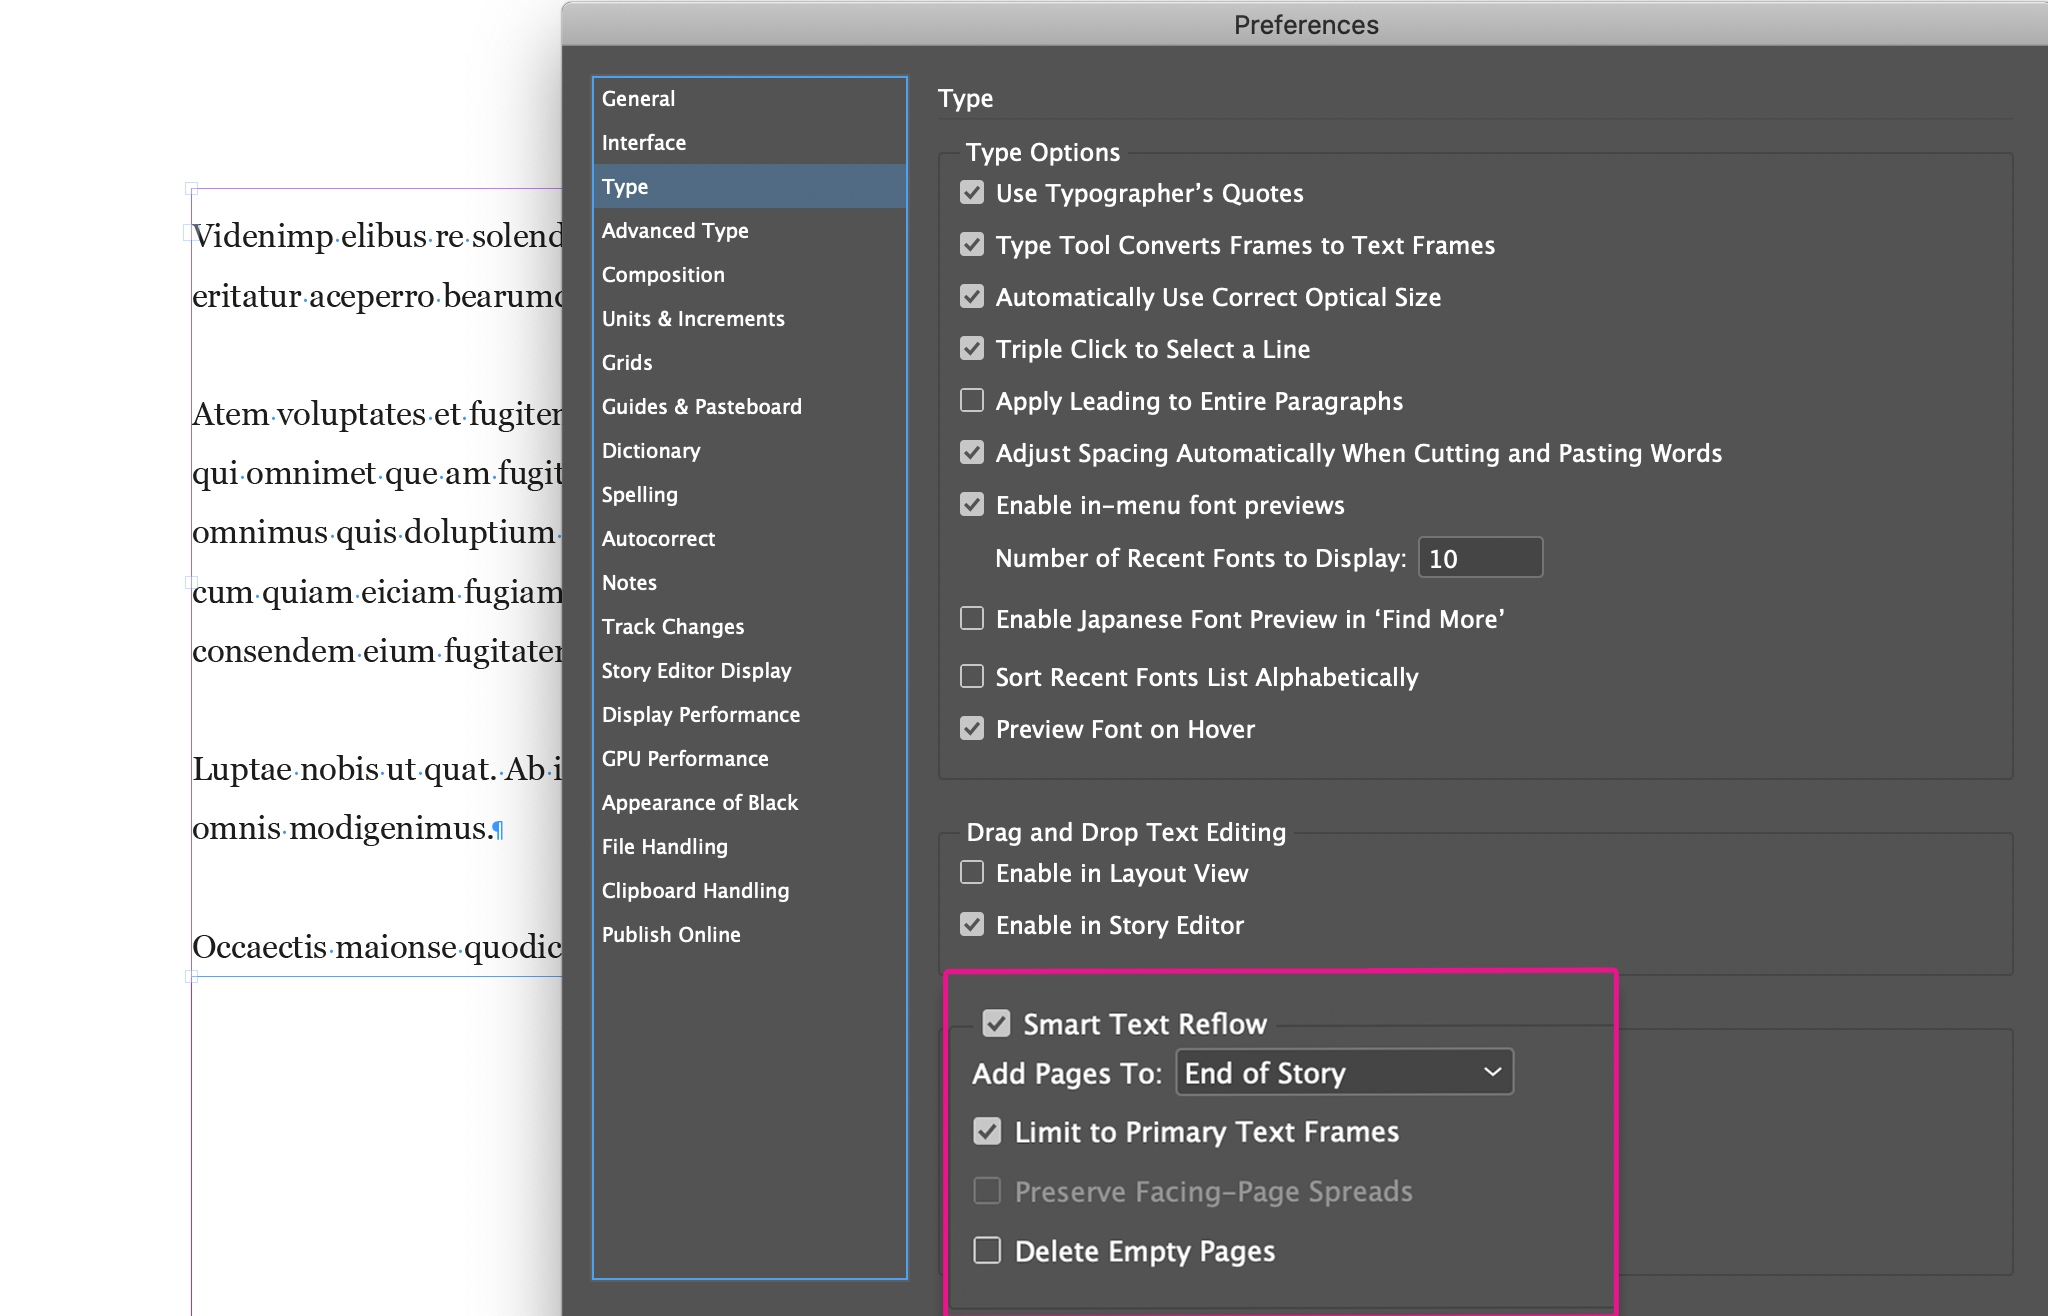Click the Units & Increments category
The width and height of the screenshot is (2048, 1316).
(693, 318)
